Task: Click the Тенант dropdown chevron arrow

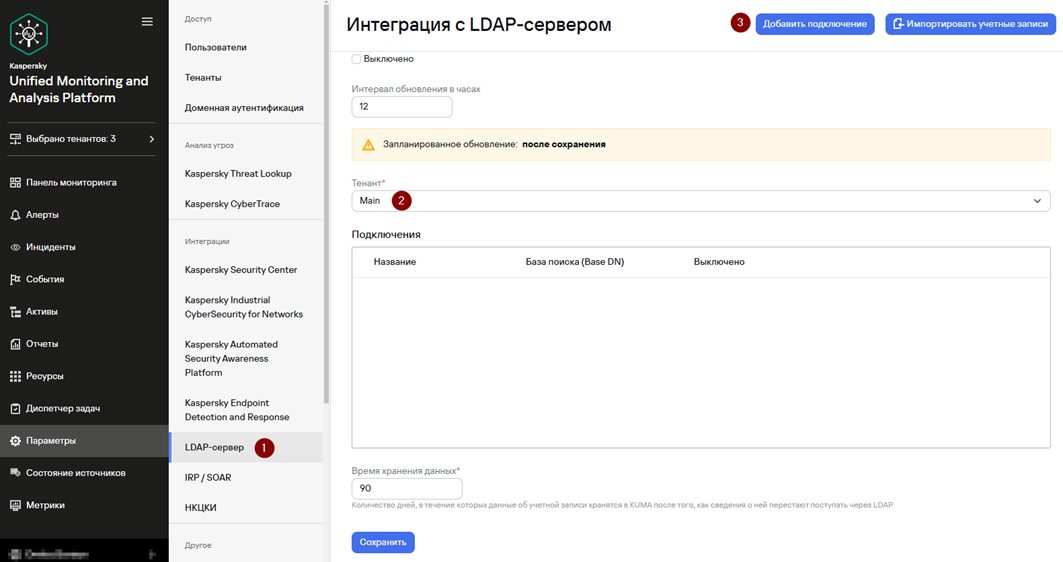Action: pyautogui.click(x=1037, y=201)
